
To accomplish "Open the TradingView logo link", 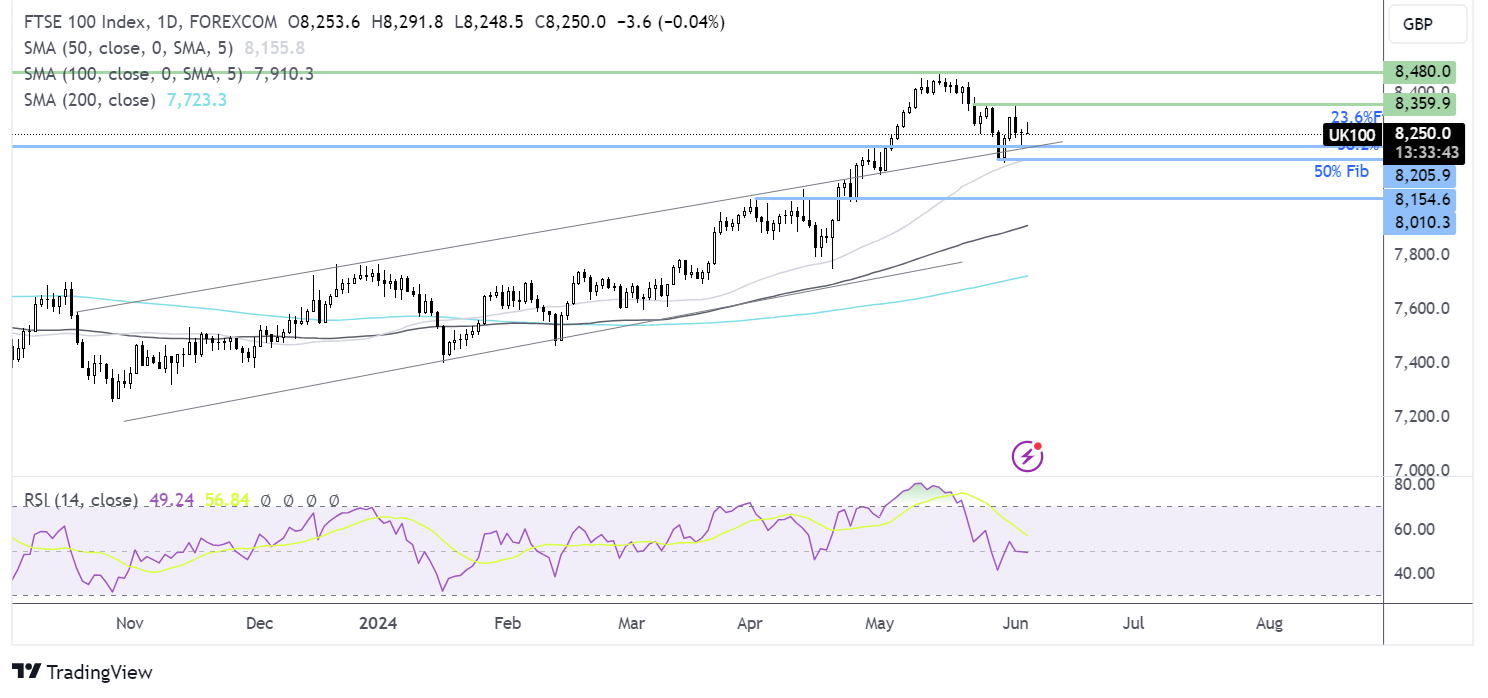I will (x=82, y=672).
